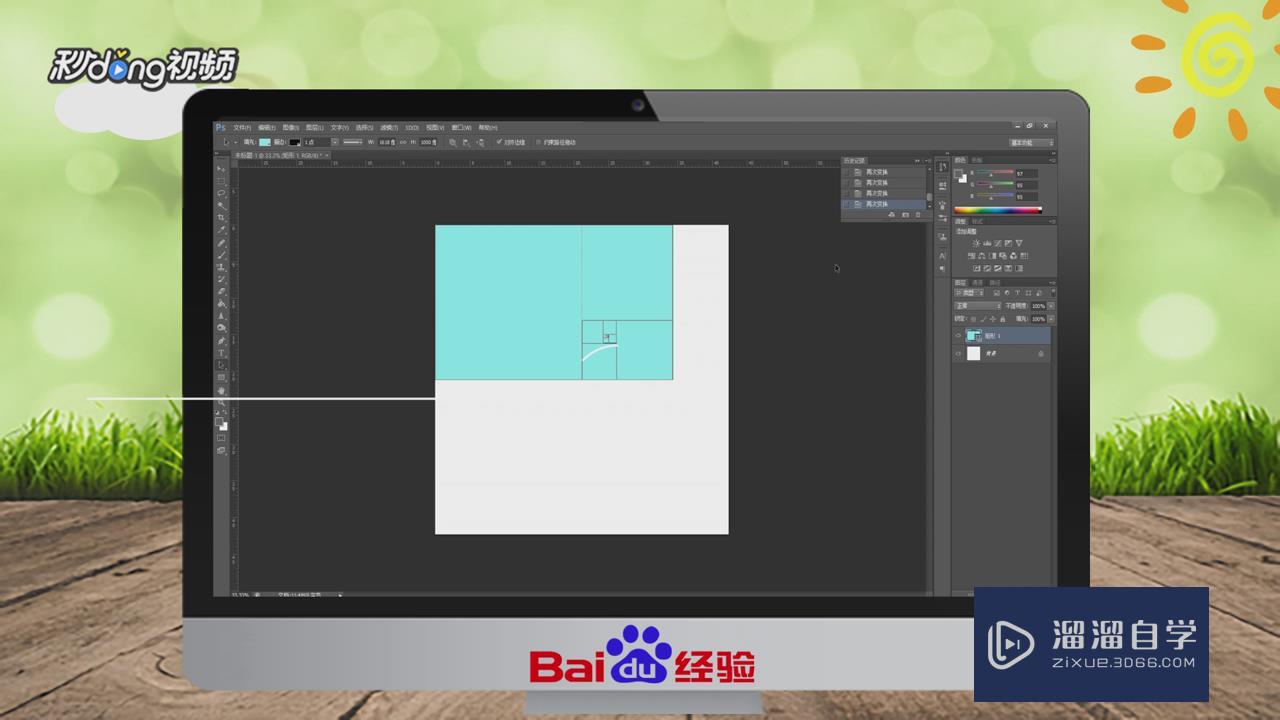Switch to the 色板 tab
1280x720 pixels.
coord(977,160)
